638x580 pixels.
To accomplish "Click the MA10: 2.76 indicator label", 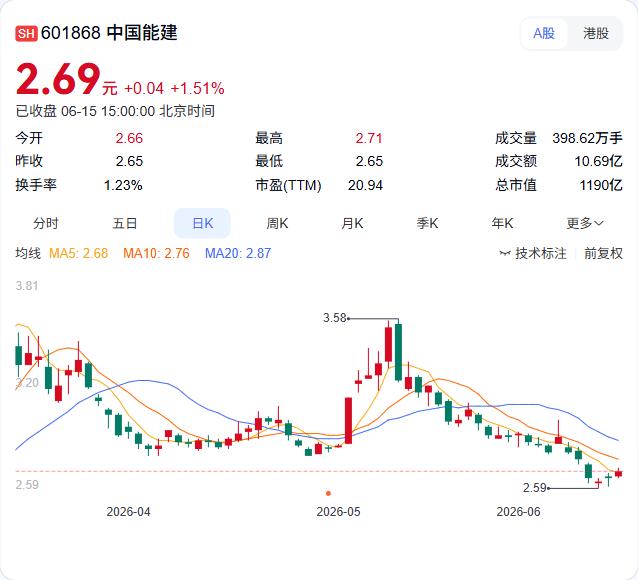I will (x=156, y=253).
